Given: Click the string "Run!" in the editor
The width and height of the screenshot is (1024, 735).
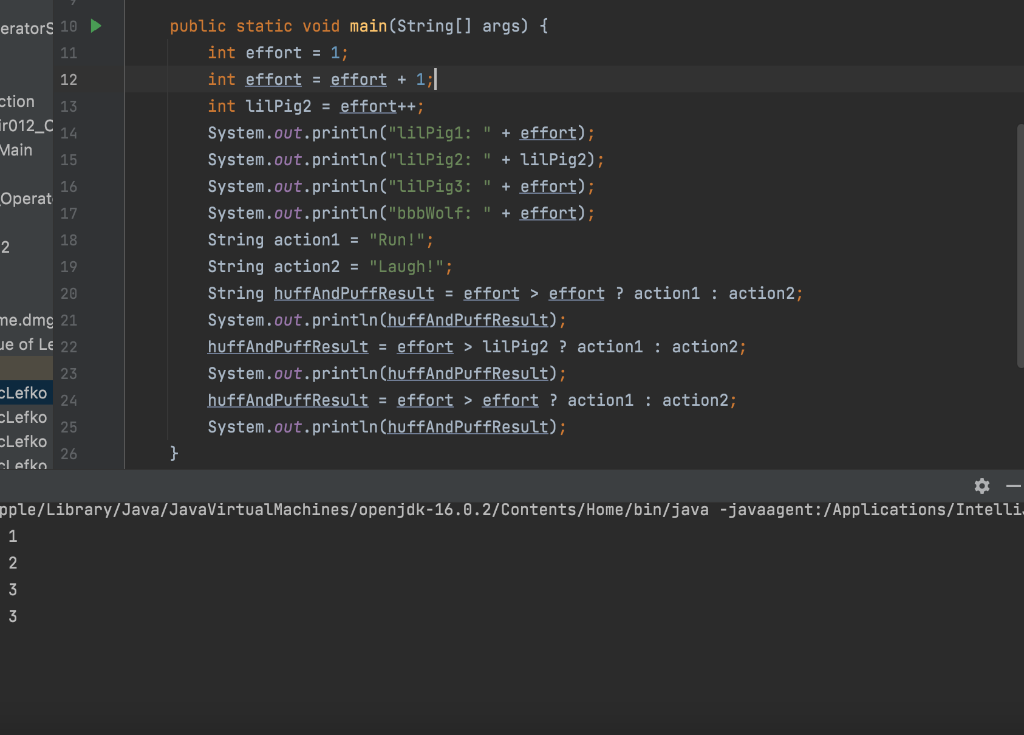Looking at the screenshot, I should click(397, 239).
